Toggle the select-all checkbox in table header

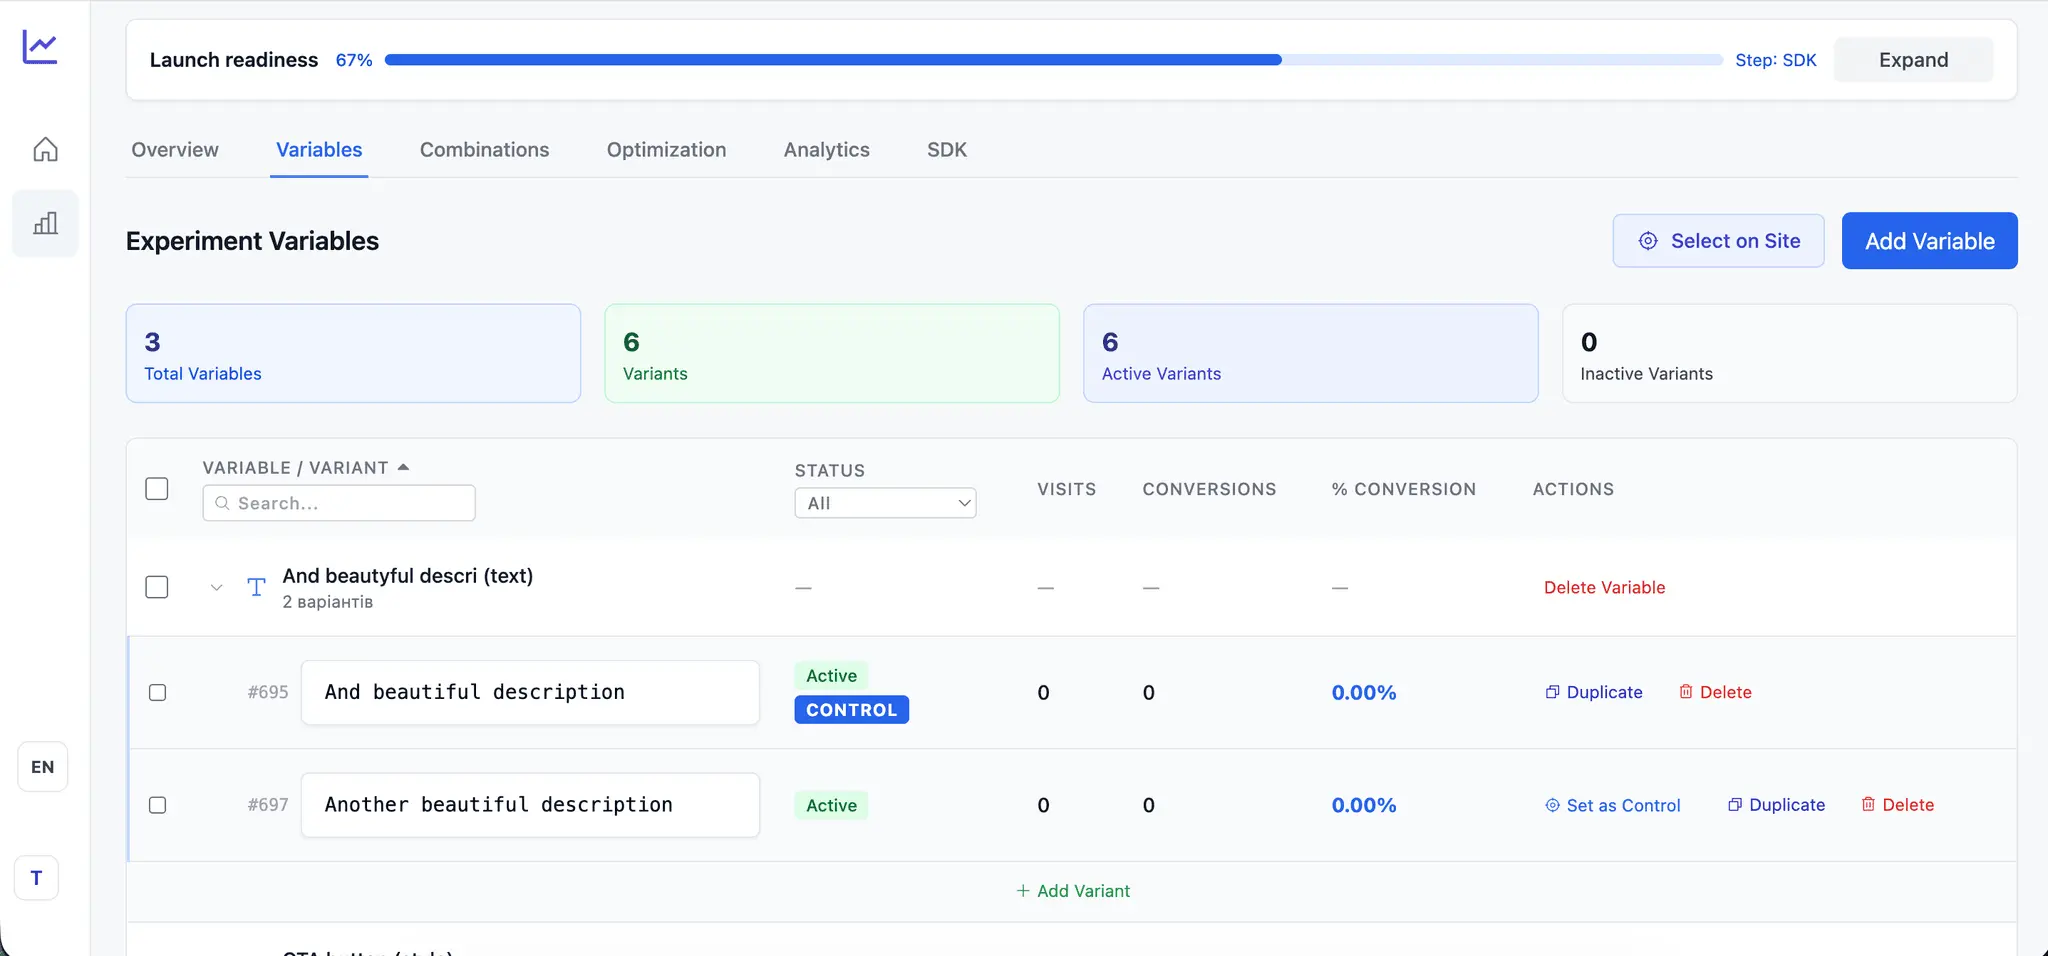pyautogui.click(x=157, y=489)
